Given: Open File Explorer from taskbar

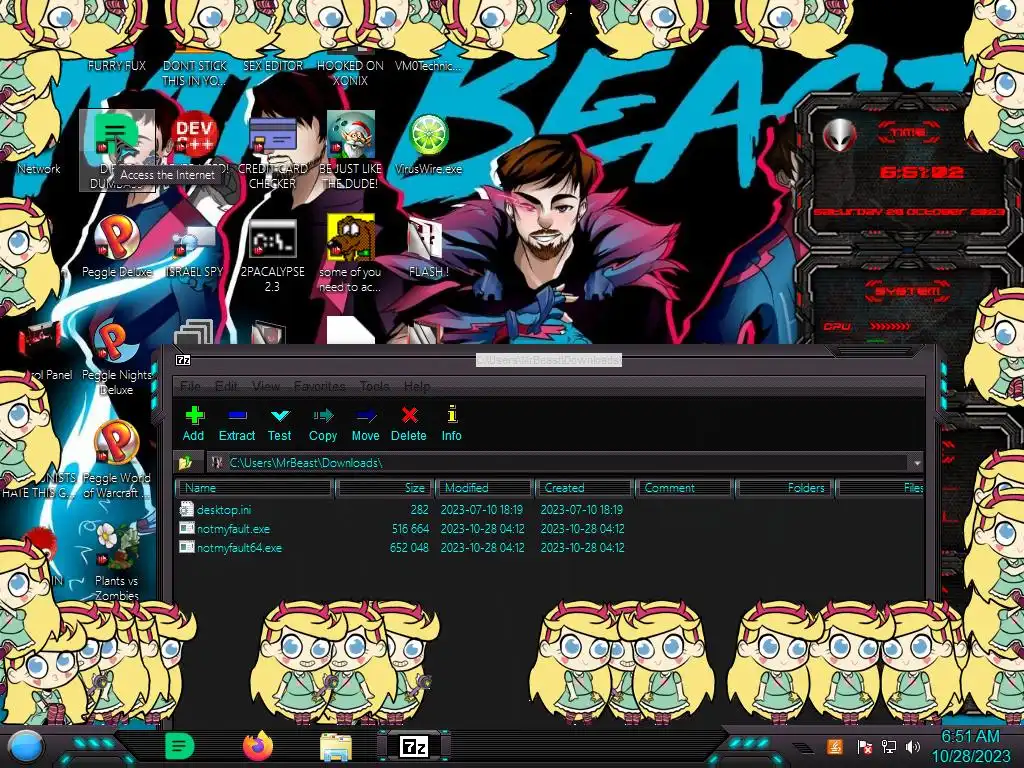Looking at the screenshot, I should point(336,747).
